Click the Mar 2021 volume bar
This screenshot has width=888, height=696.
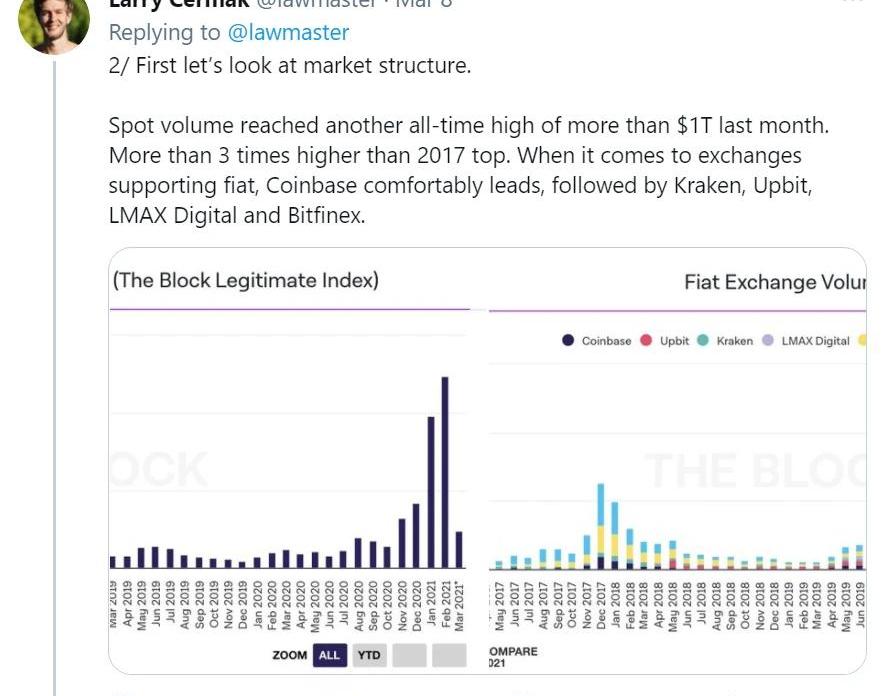pyautogui.click(x=459, y=549)
